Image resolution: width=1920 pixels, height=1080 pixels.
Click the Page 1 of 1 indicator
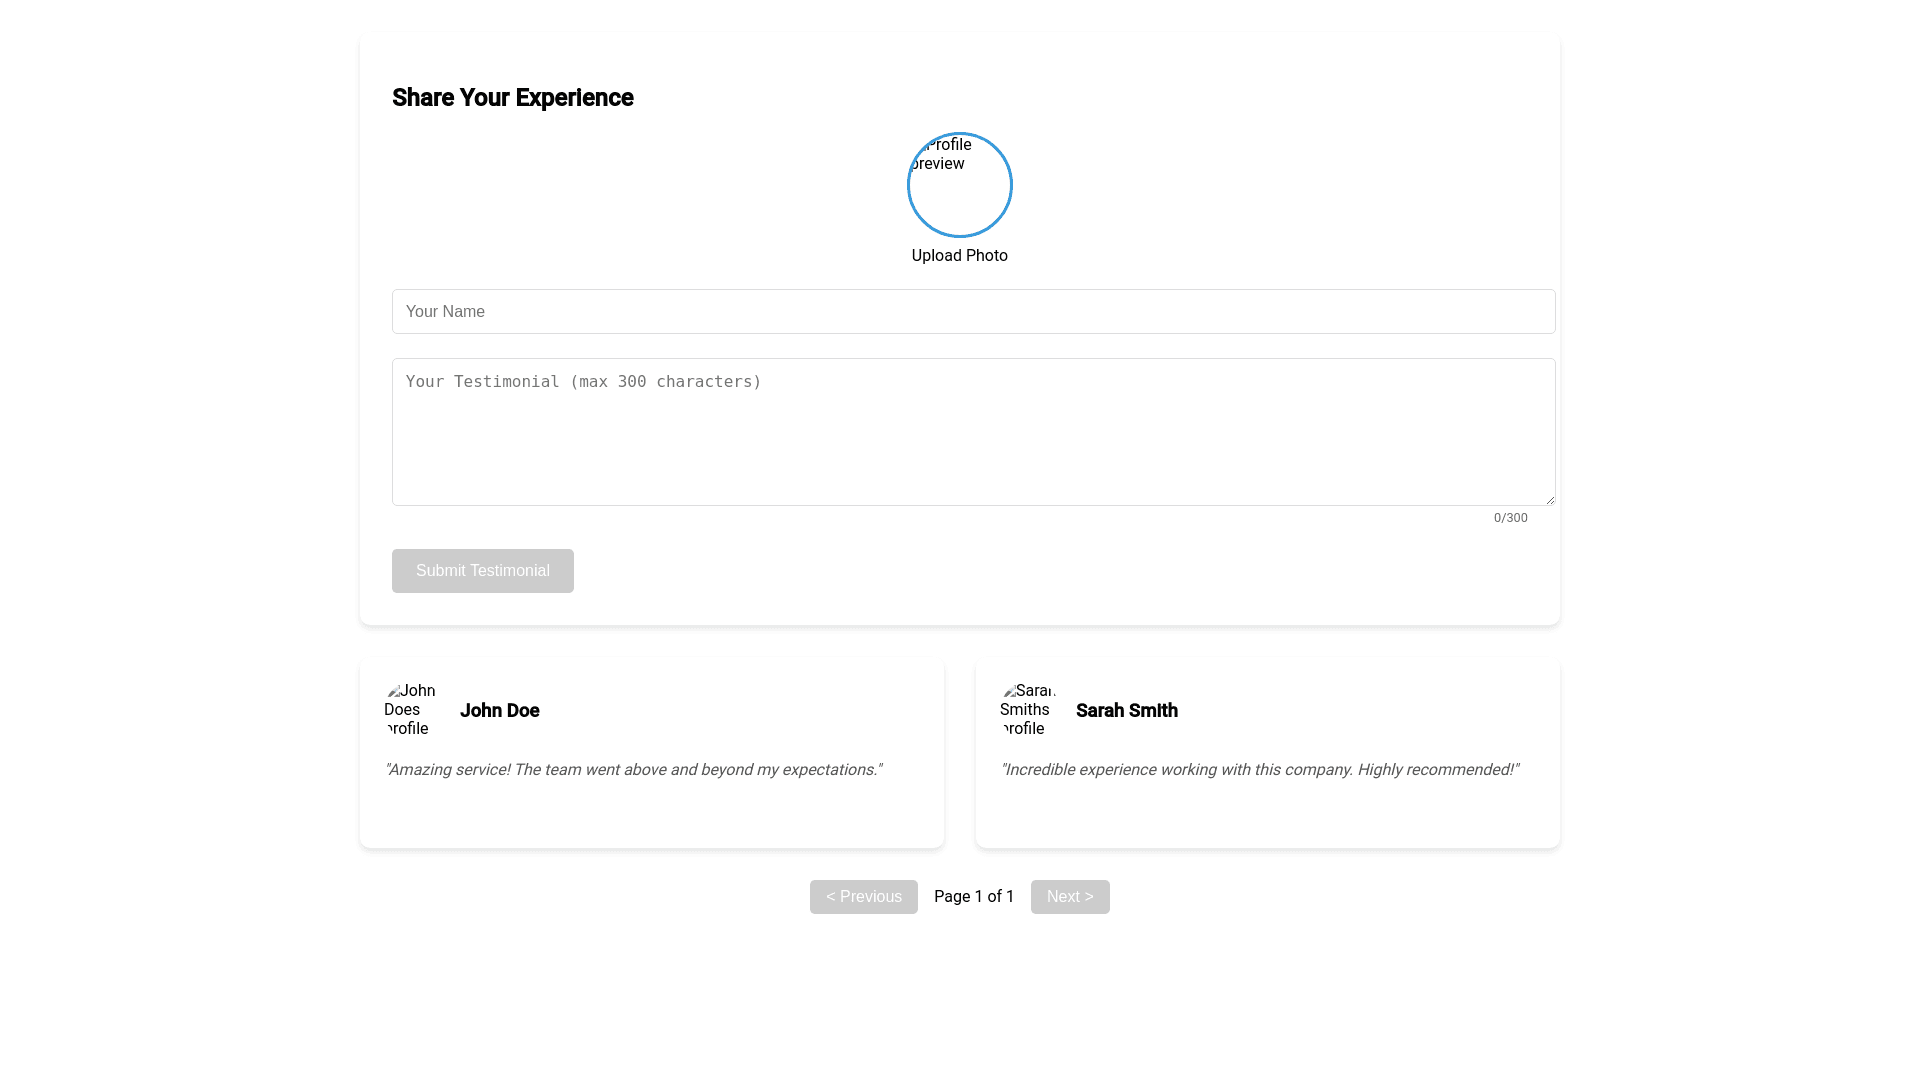click(973, 897)
